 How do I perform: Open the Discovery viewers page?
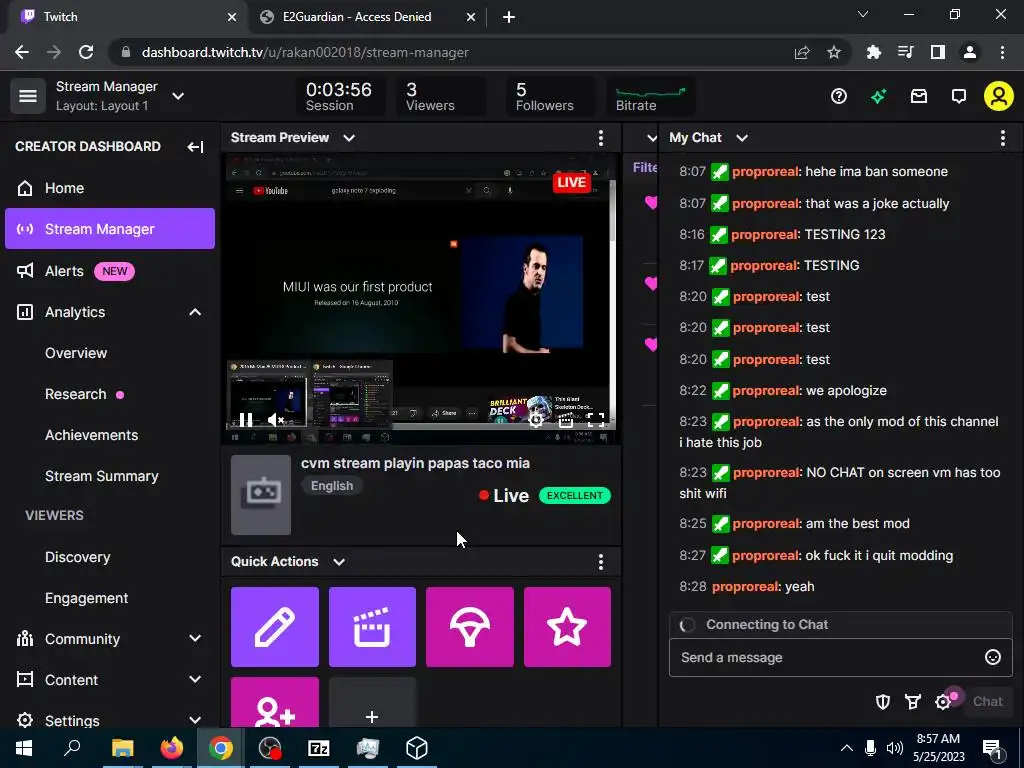[x=78, y=557]
